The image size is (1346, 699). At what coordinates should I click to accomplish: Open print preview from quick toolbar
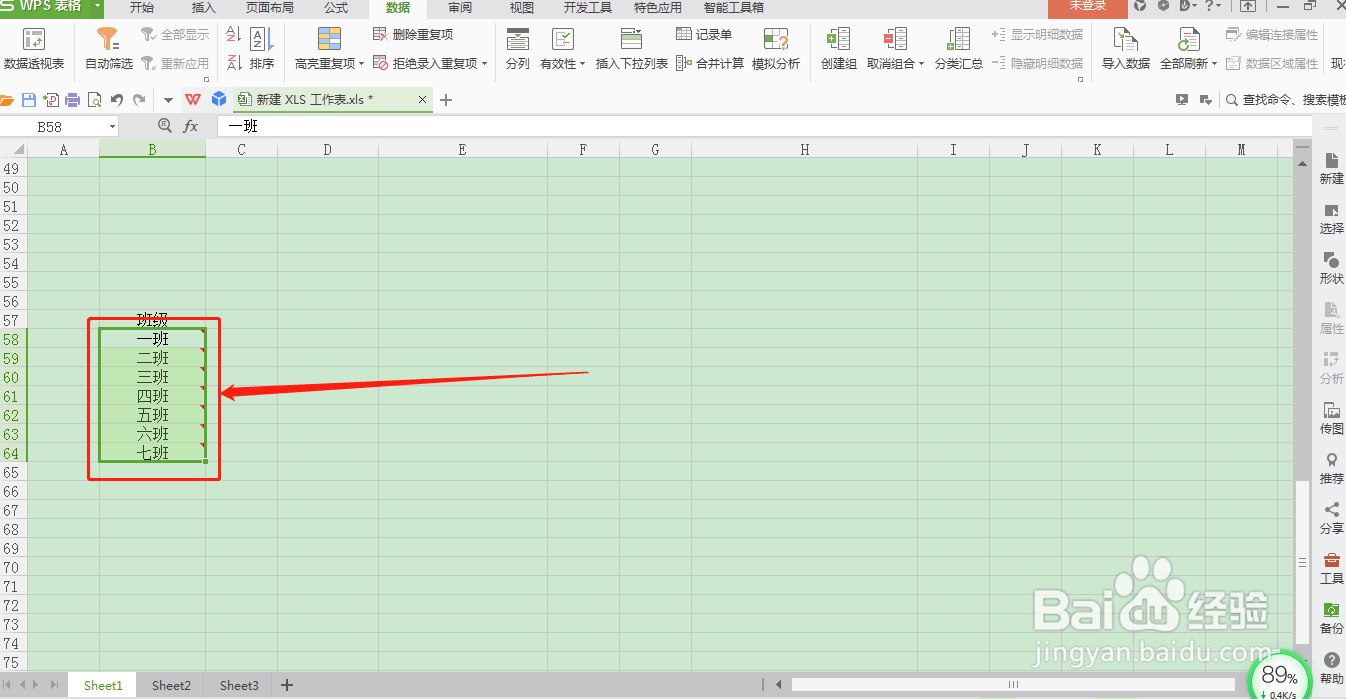[94, 100]
